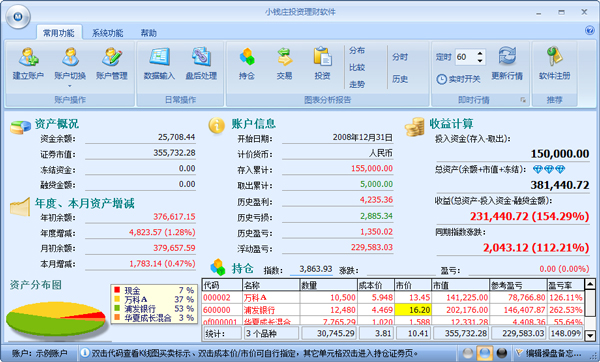Screen dimensions: 600x362
Task: Open the 数据输入 tool
Action: (159, 57)
